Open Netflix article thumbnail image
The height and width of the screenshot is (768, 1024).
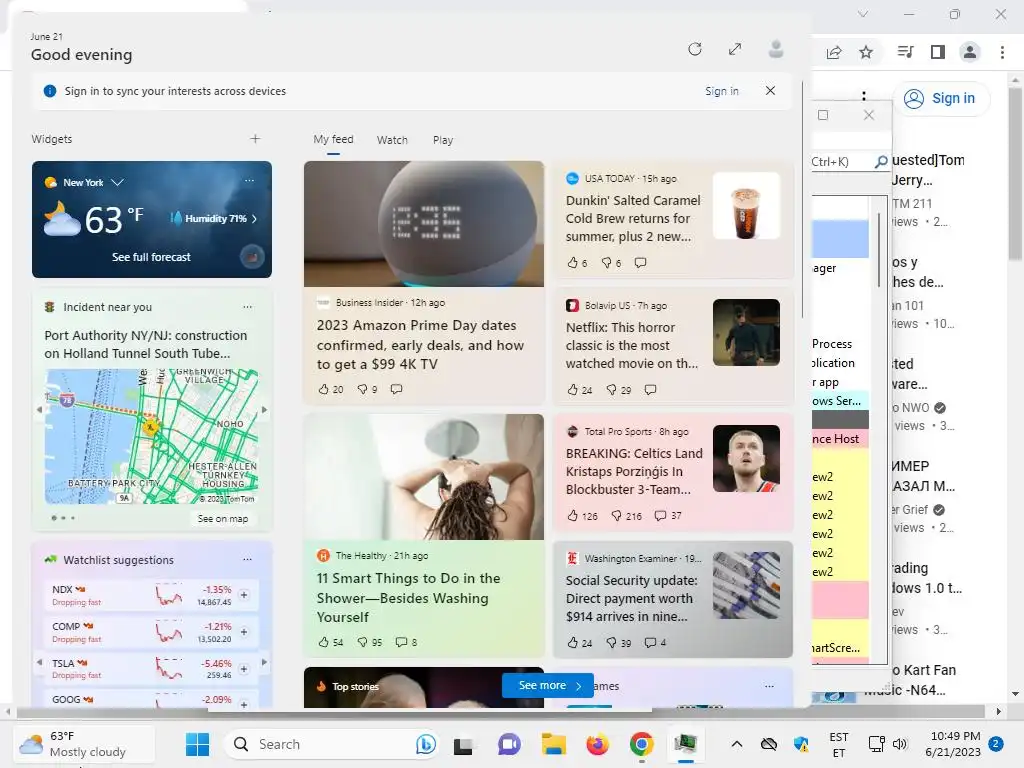point(746,332)
